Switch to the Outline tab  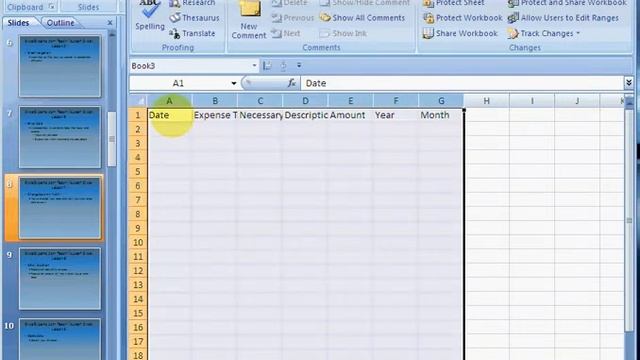pyautogui.click(x=60, y=23)
